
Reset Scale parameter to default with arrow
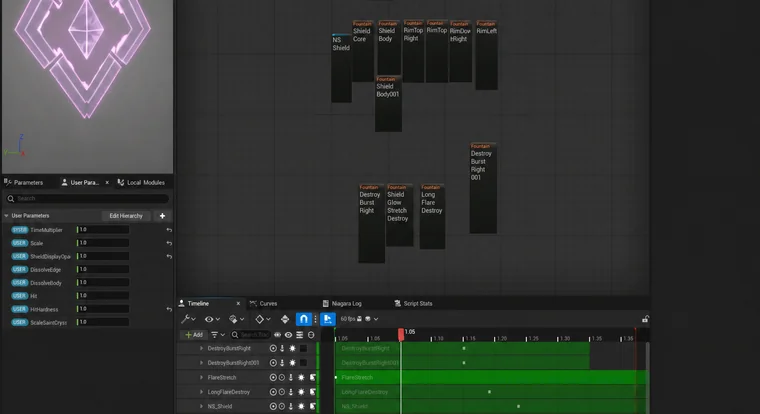(x=169, y=243)
